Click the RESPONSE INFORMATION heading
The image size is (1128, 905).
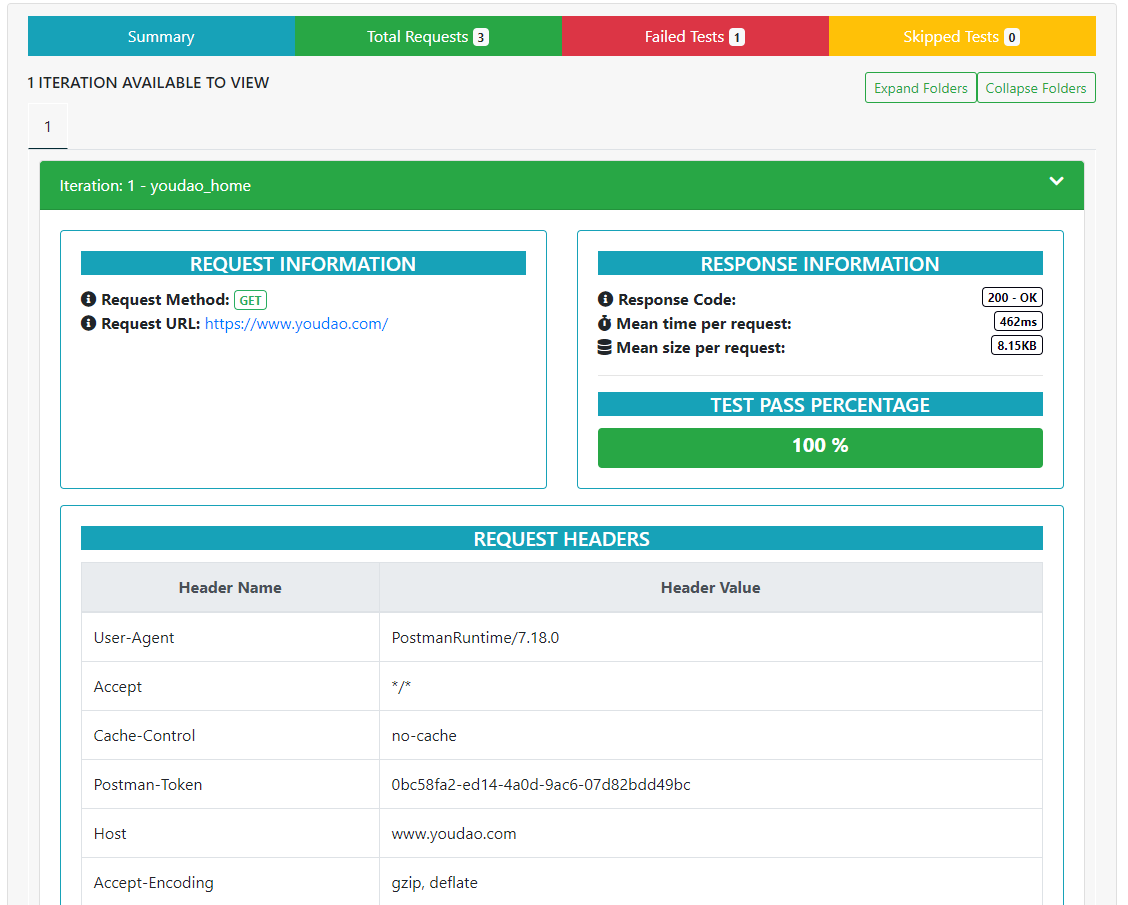[820, 263]
